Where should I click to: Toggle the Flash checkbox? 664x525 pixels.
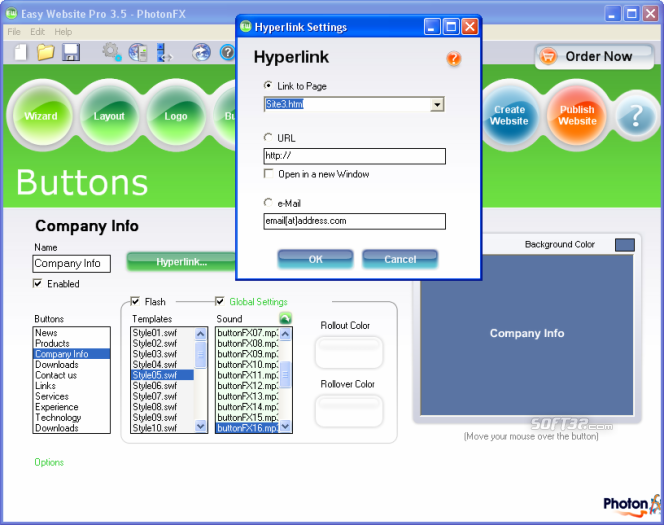(135, 301)
